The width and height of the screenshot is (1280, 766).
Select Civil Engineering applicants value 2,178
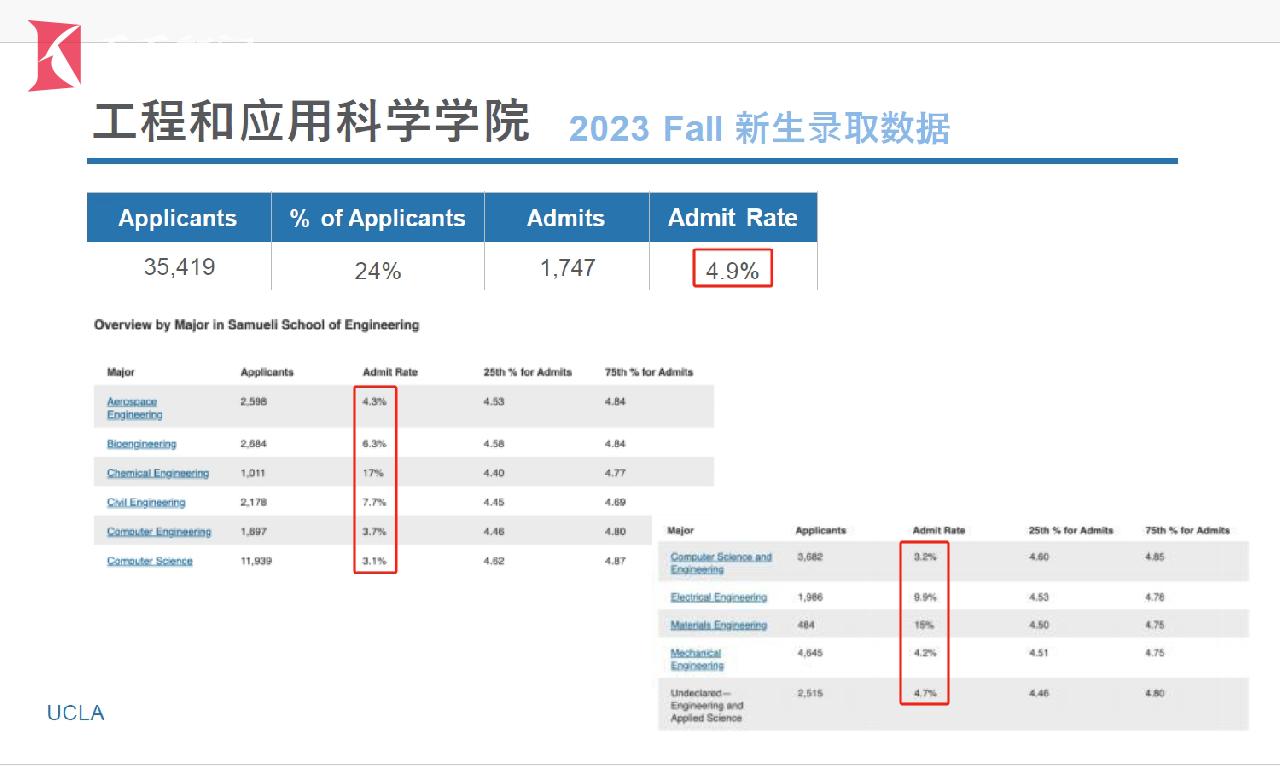[254, 502]
